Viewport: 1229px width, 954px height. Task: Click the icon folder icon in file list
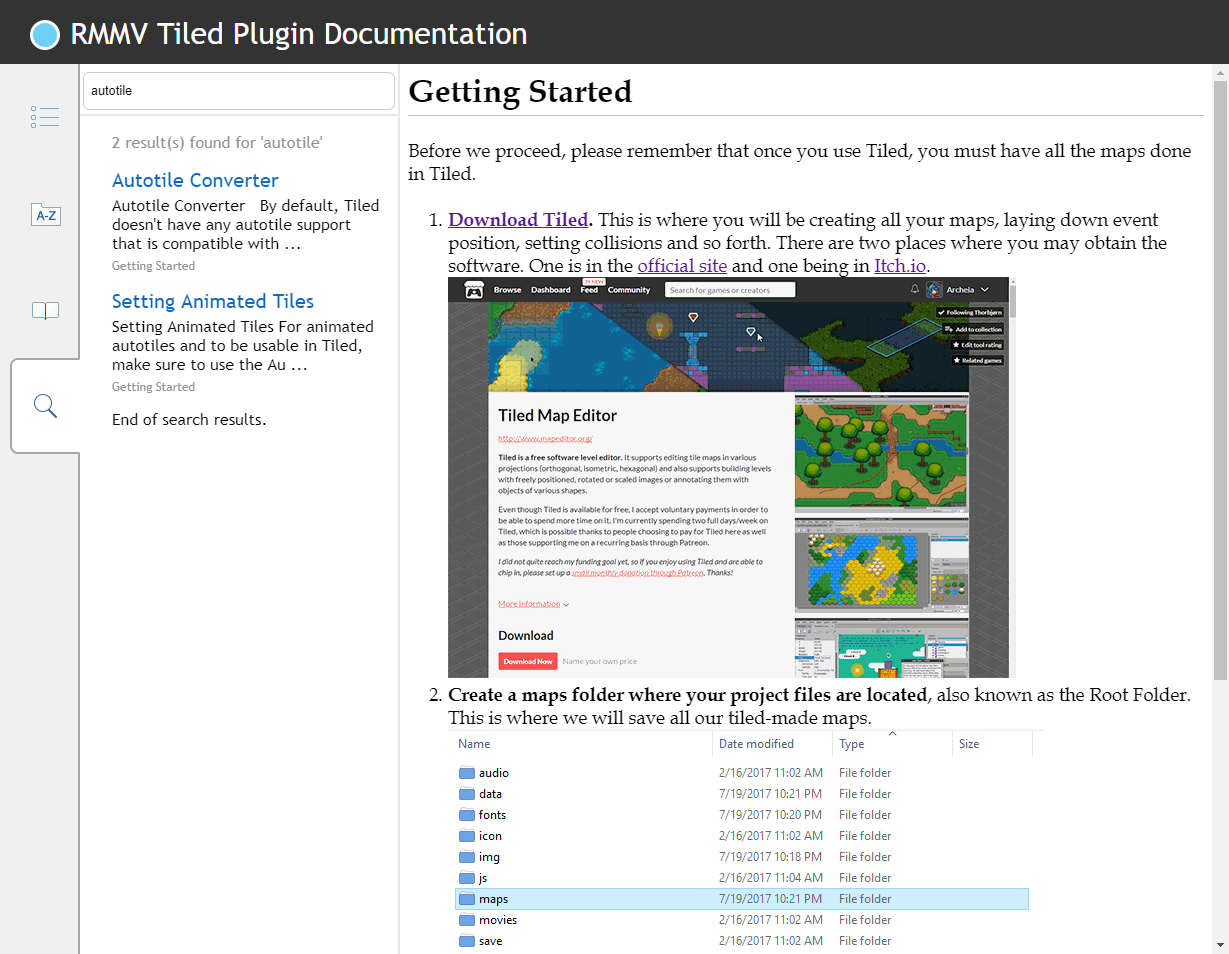tap(467, 836)
